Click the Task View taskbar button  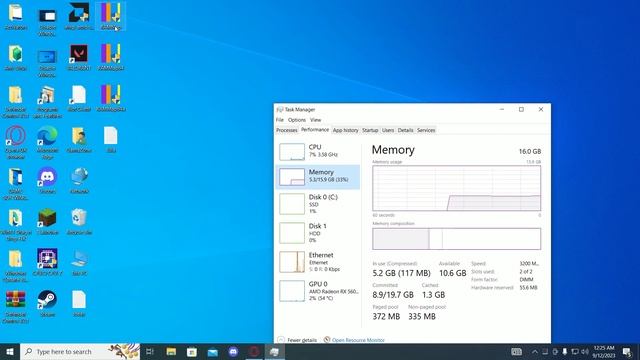pos(150,351)
